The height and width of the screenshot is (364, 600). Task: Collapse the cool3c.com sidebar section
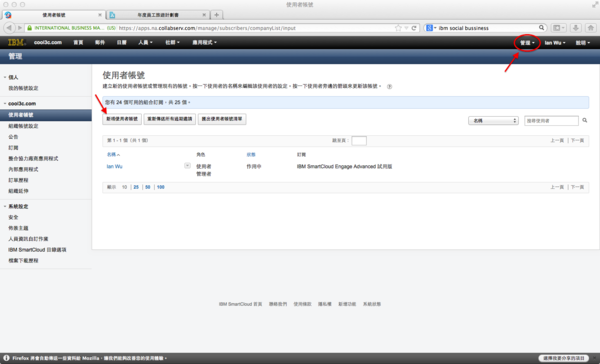point(5,103)
